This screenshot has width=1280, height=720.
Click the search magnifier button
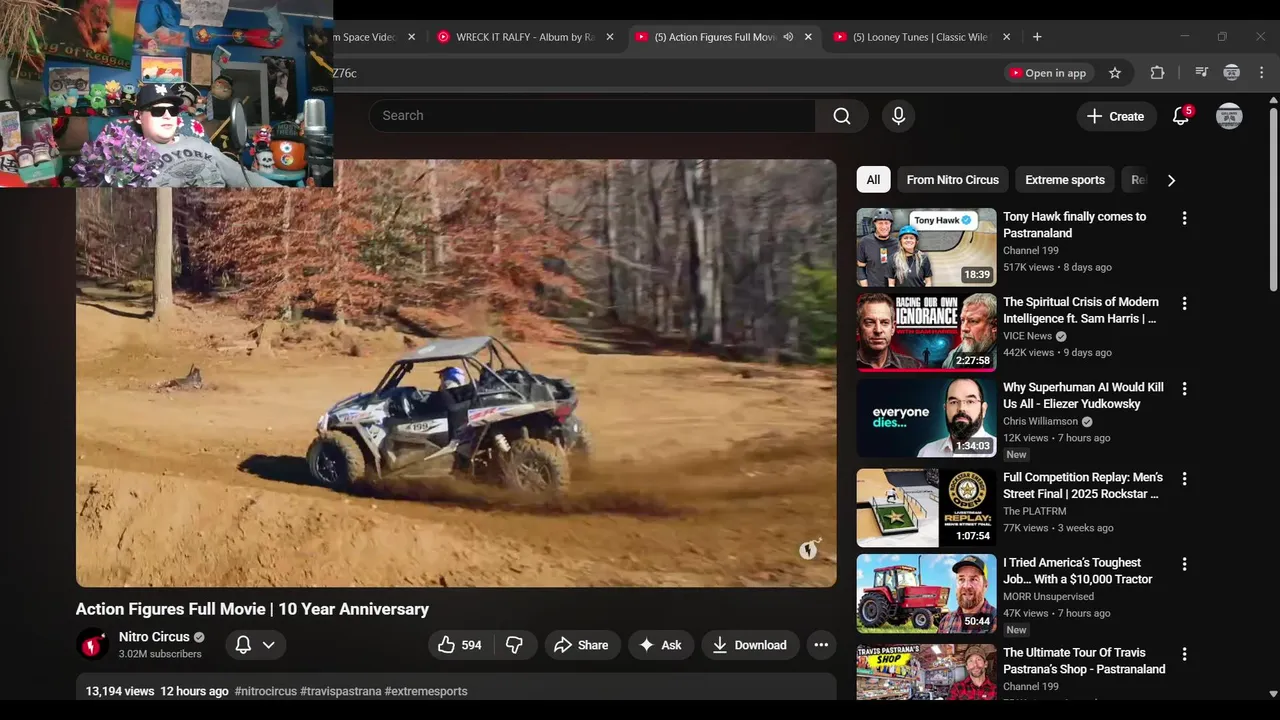click(842, 116)
